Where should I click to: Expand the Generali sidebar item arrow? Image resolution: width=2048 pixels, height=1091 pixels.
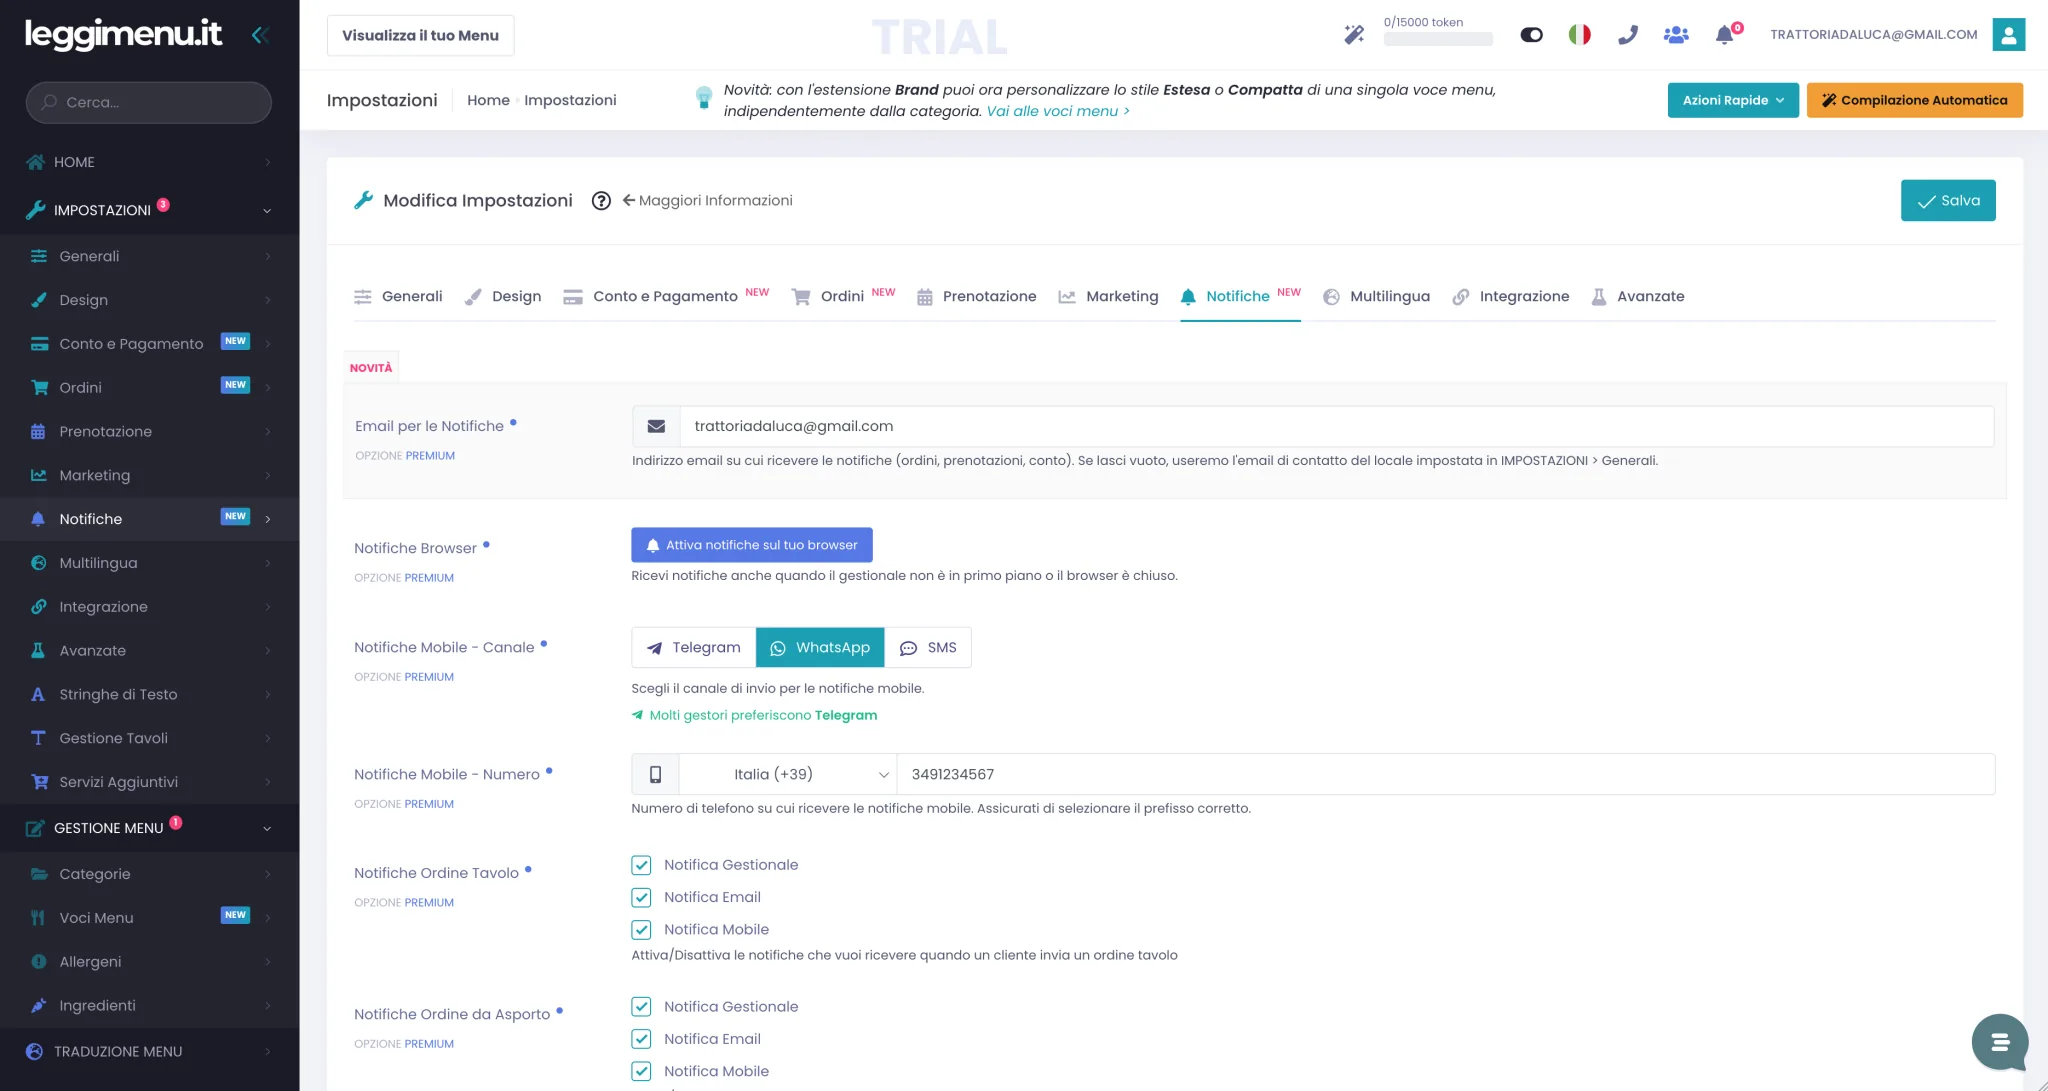(x=267, y=256)
